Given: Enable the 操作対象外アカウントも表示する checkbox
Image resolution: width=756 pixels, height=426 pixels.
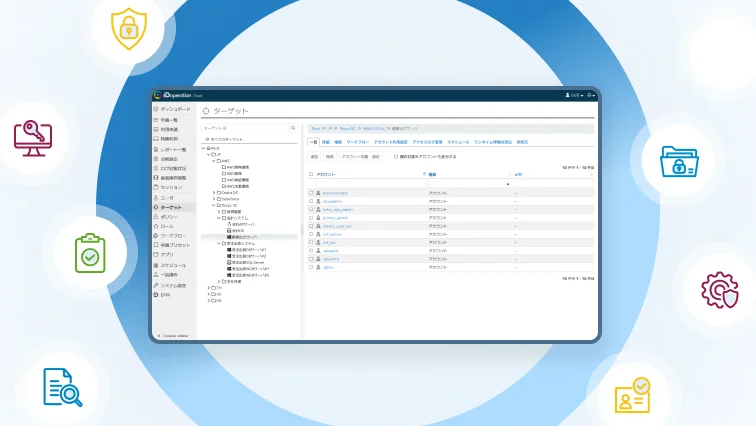Looking at the screenshot, I should 396,156.
